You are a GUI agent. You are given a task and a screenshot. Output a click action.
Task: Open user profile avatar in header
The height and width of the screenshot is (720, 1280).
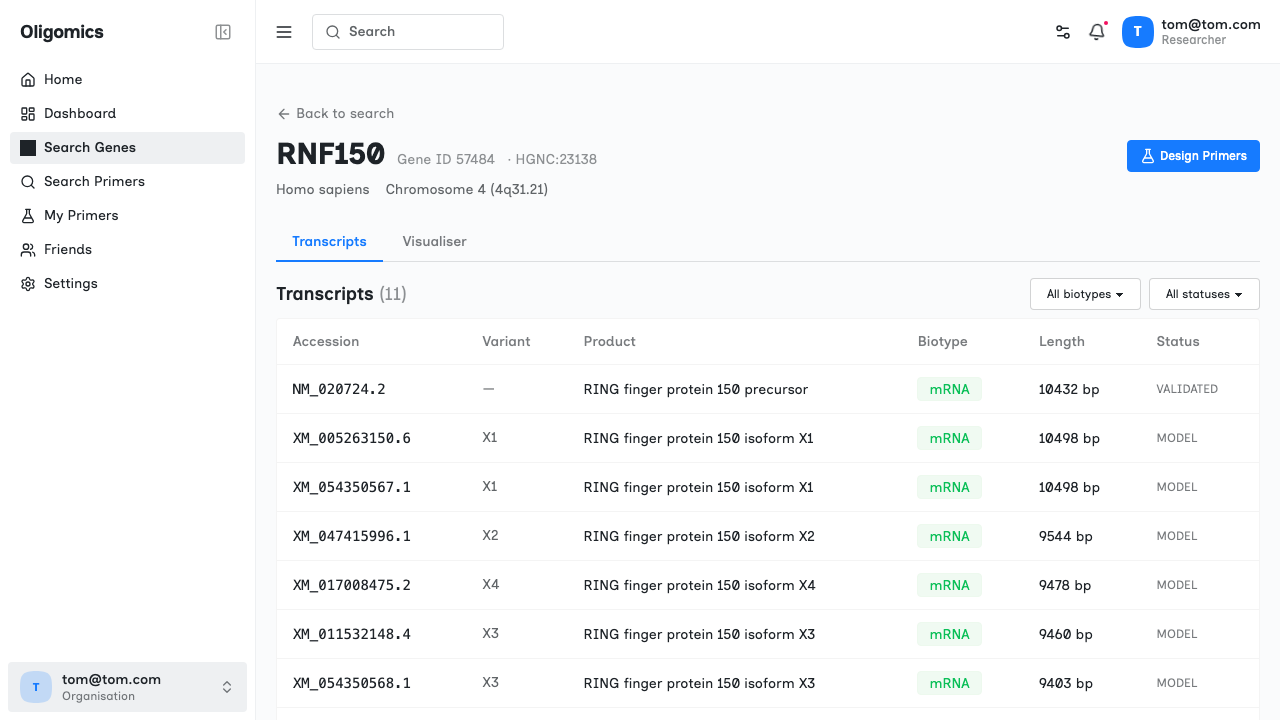click(1138, 32)
